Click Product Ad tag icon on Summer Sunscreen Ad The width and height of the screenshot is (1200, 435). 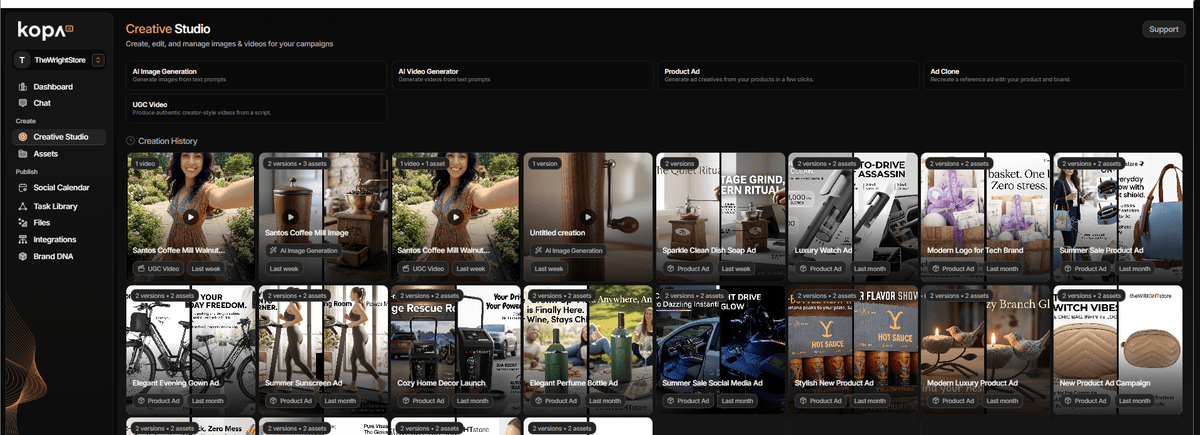point(275,401)
